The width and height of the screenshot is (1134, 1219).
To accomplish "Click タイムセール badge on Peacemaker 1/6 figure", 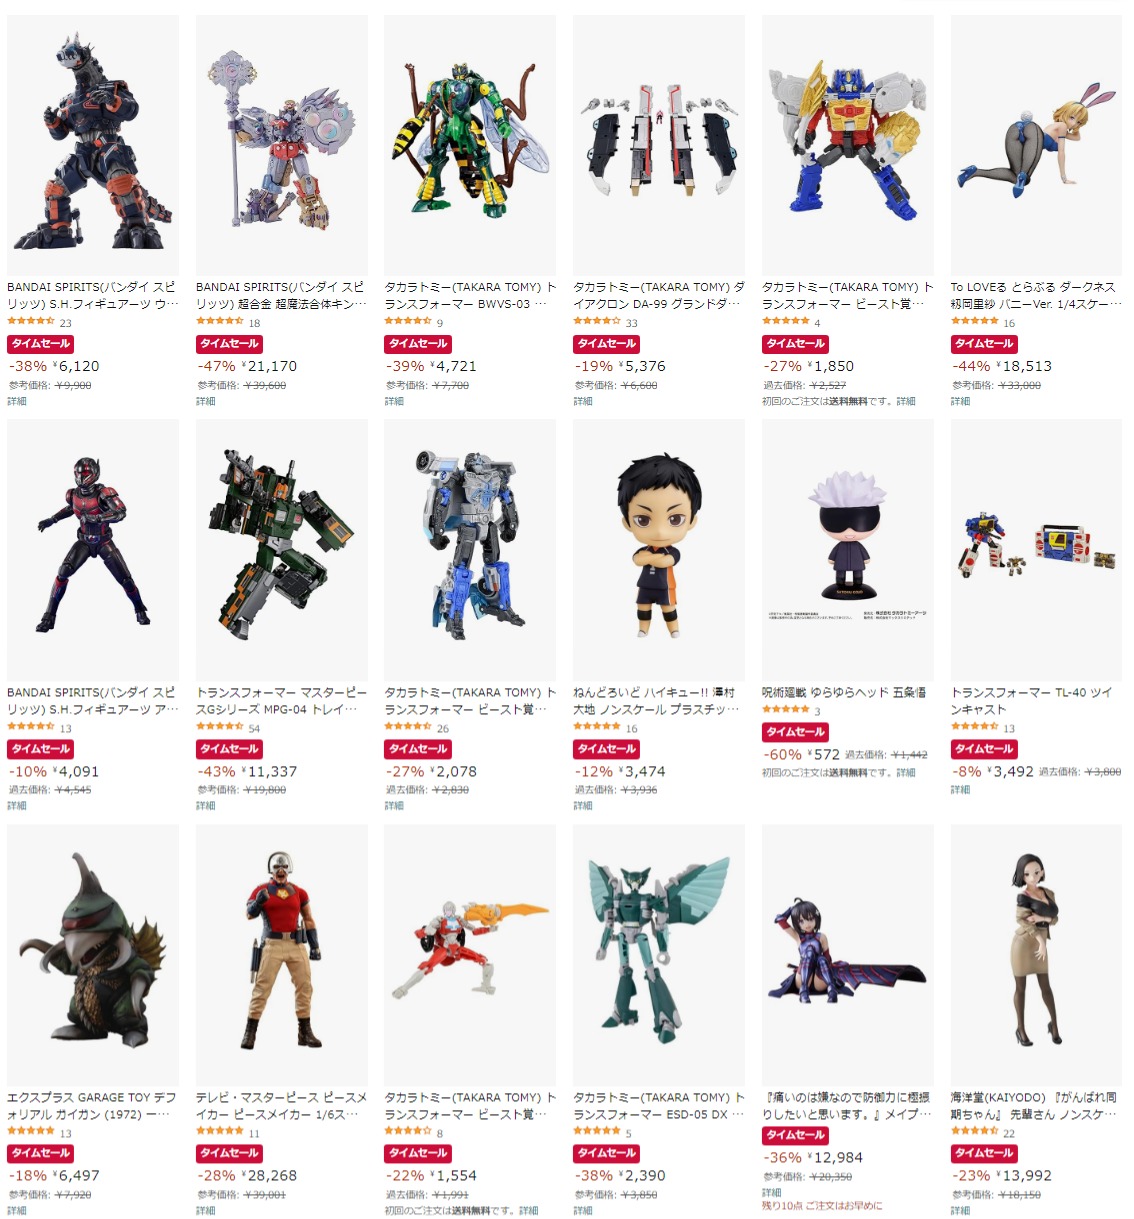I will (x=229, y=1154).
